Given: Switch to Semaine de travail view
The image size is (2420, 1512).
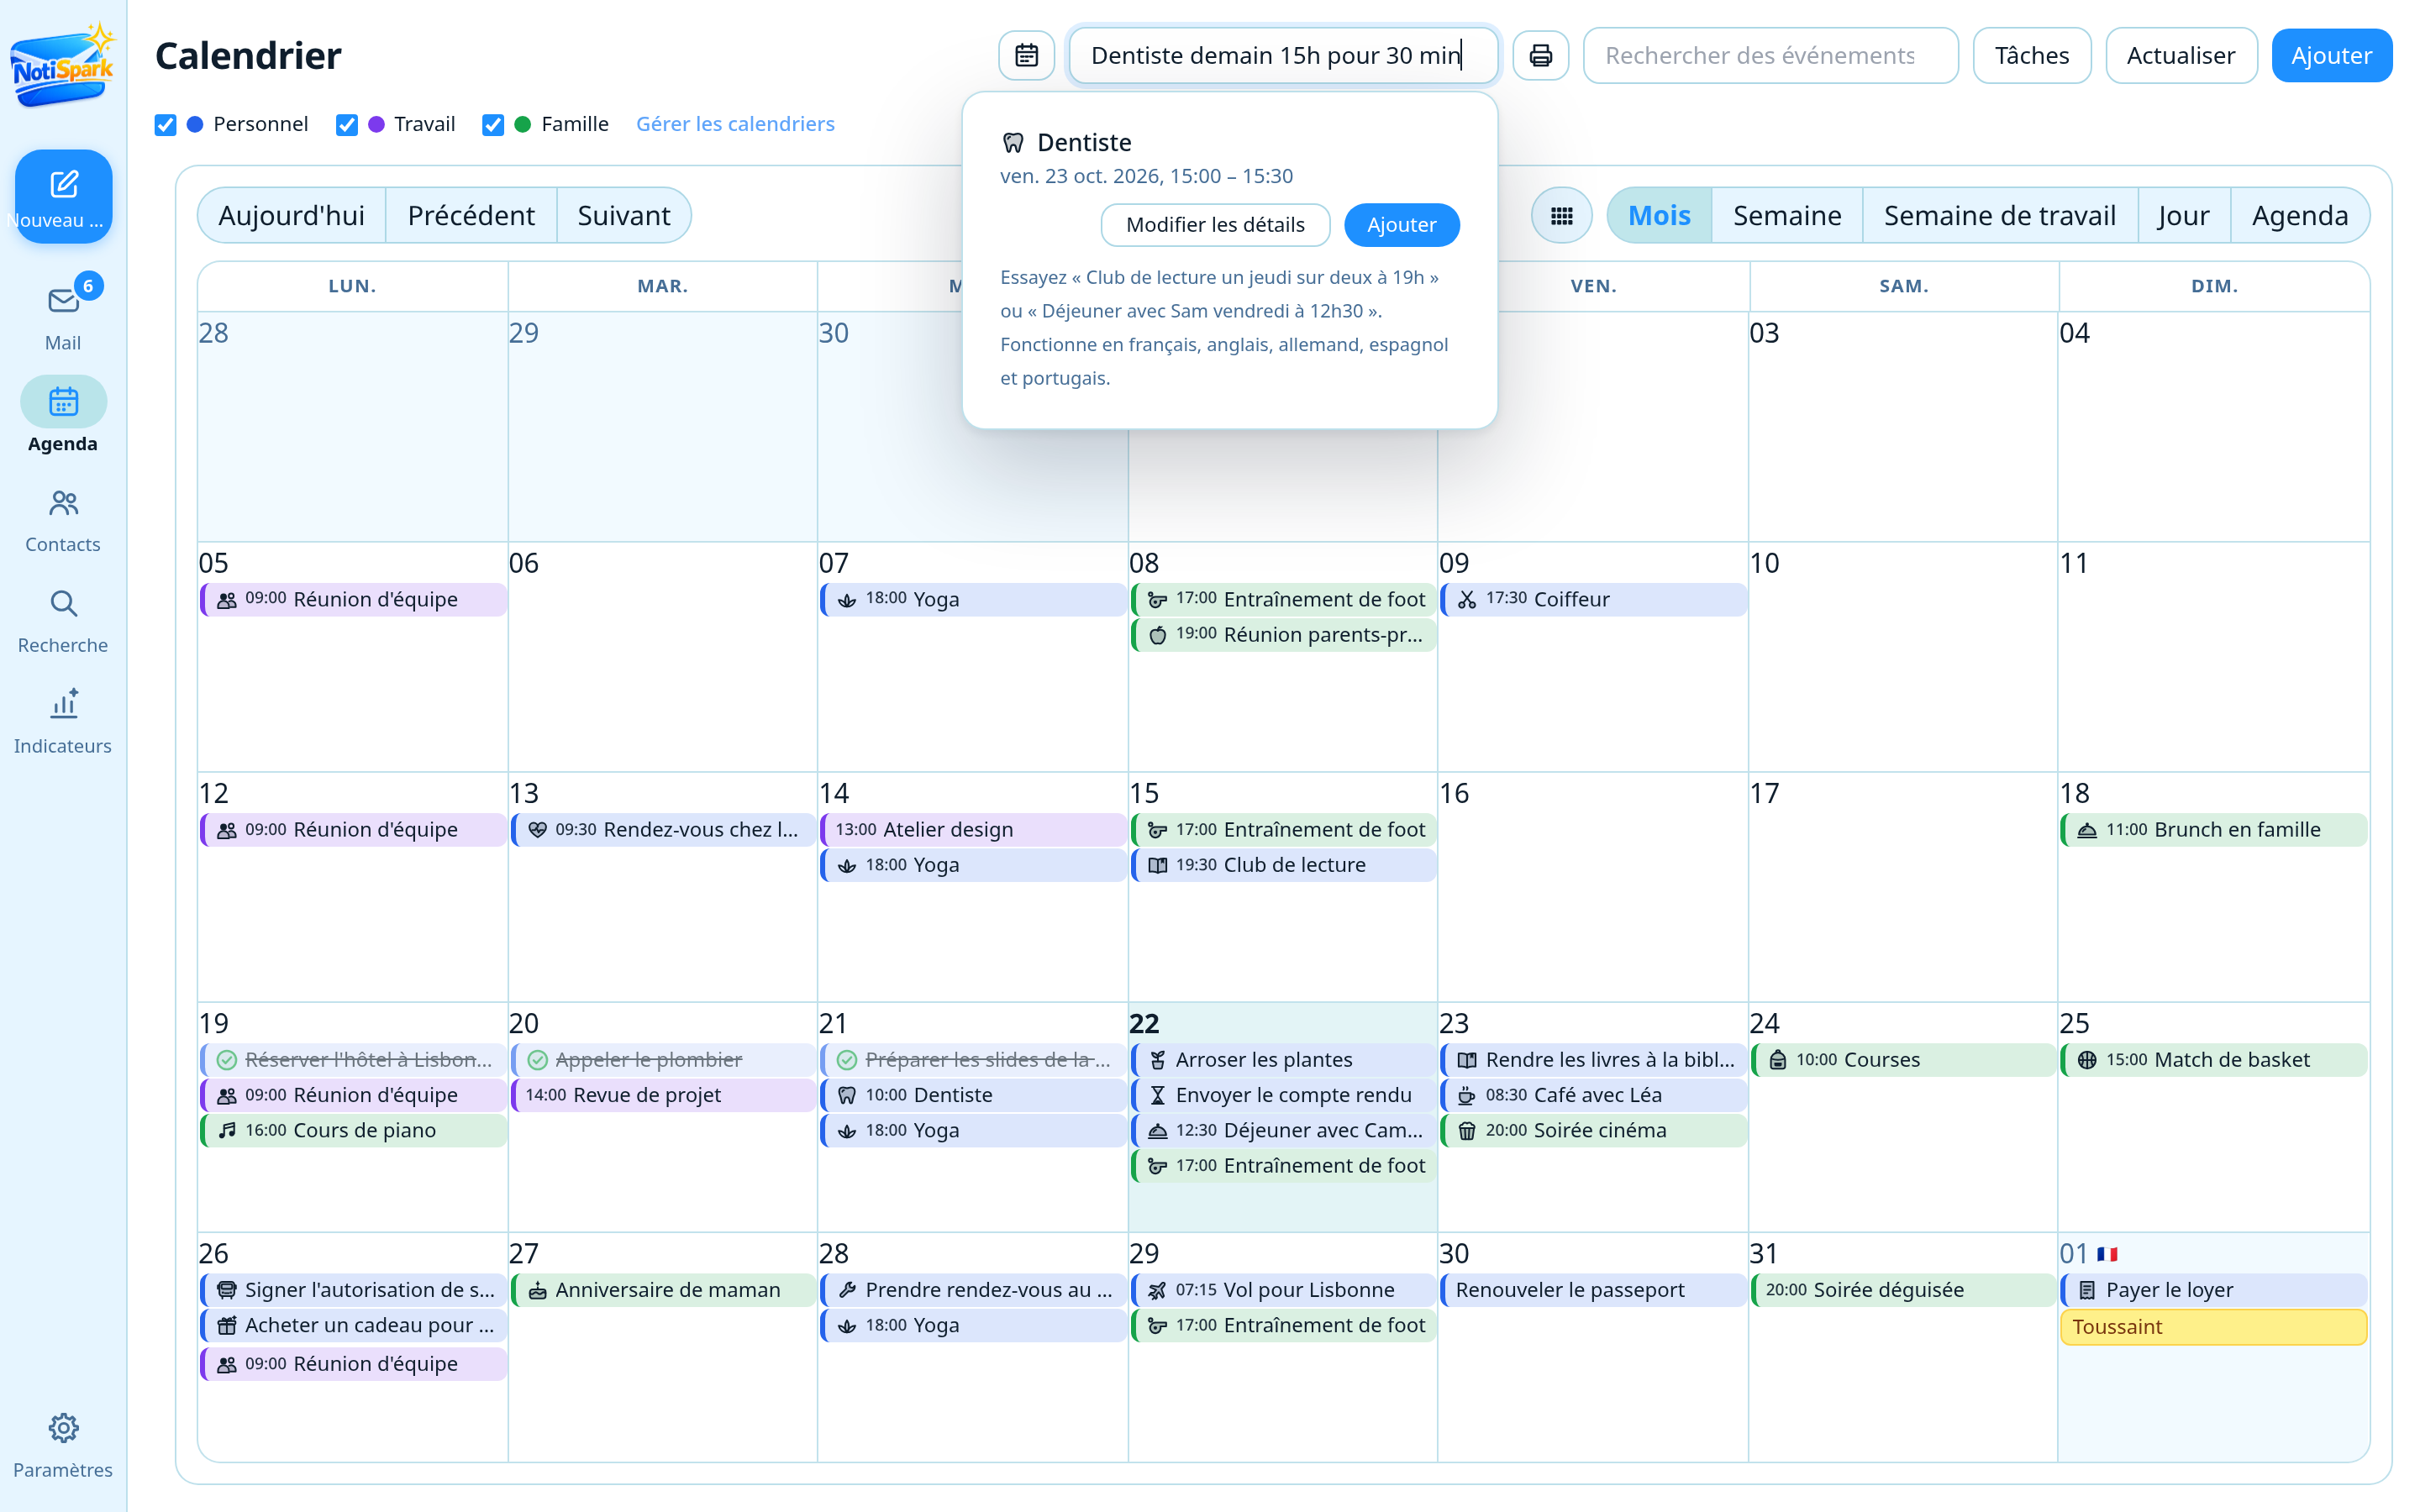Looking at the screenshot, I should pyautogui.click(x=2000, y=215).
